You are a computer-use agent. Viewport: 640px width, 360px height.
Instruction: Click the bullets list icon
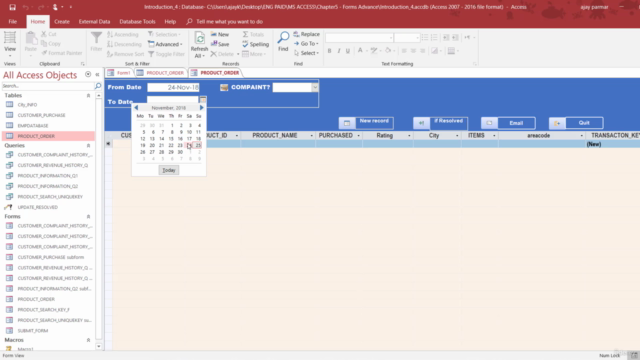click(x=425, y=38)
